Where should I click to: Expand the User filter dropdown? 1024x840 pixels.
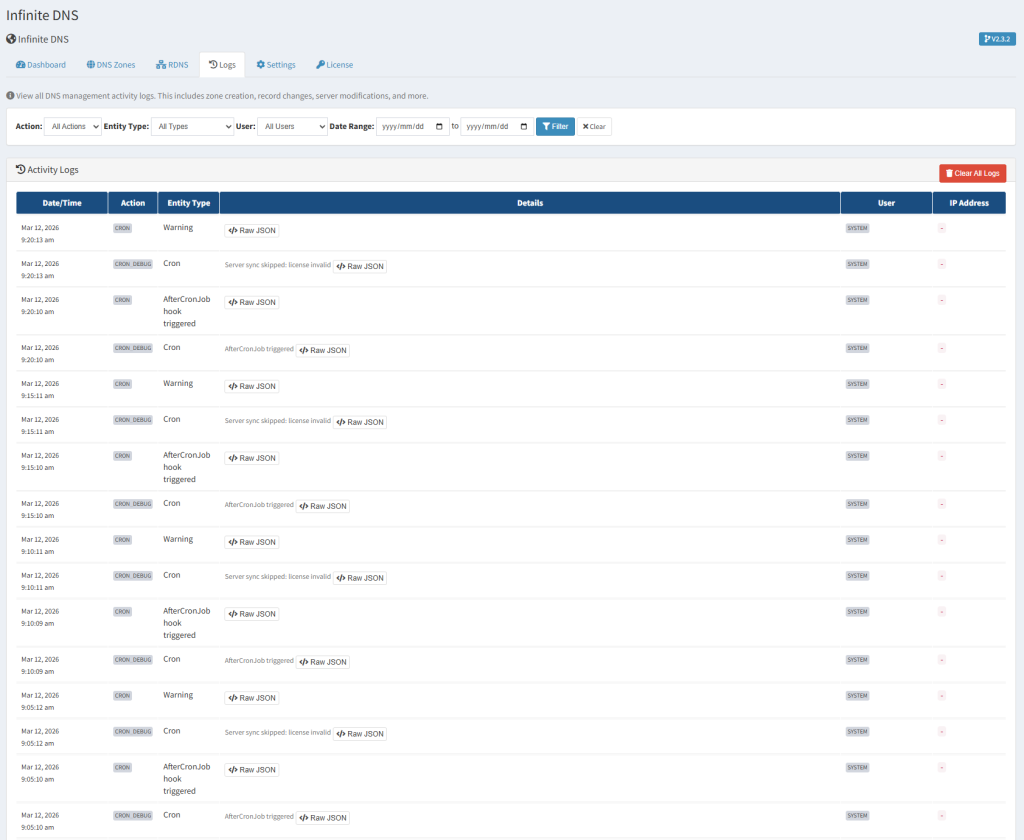coord(292,127)
